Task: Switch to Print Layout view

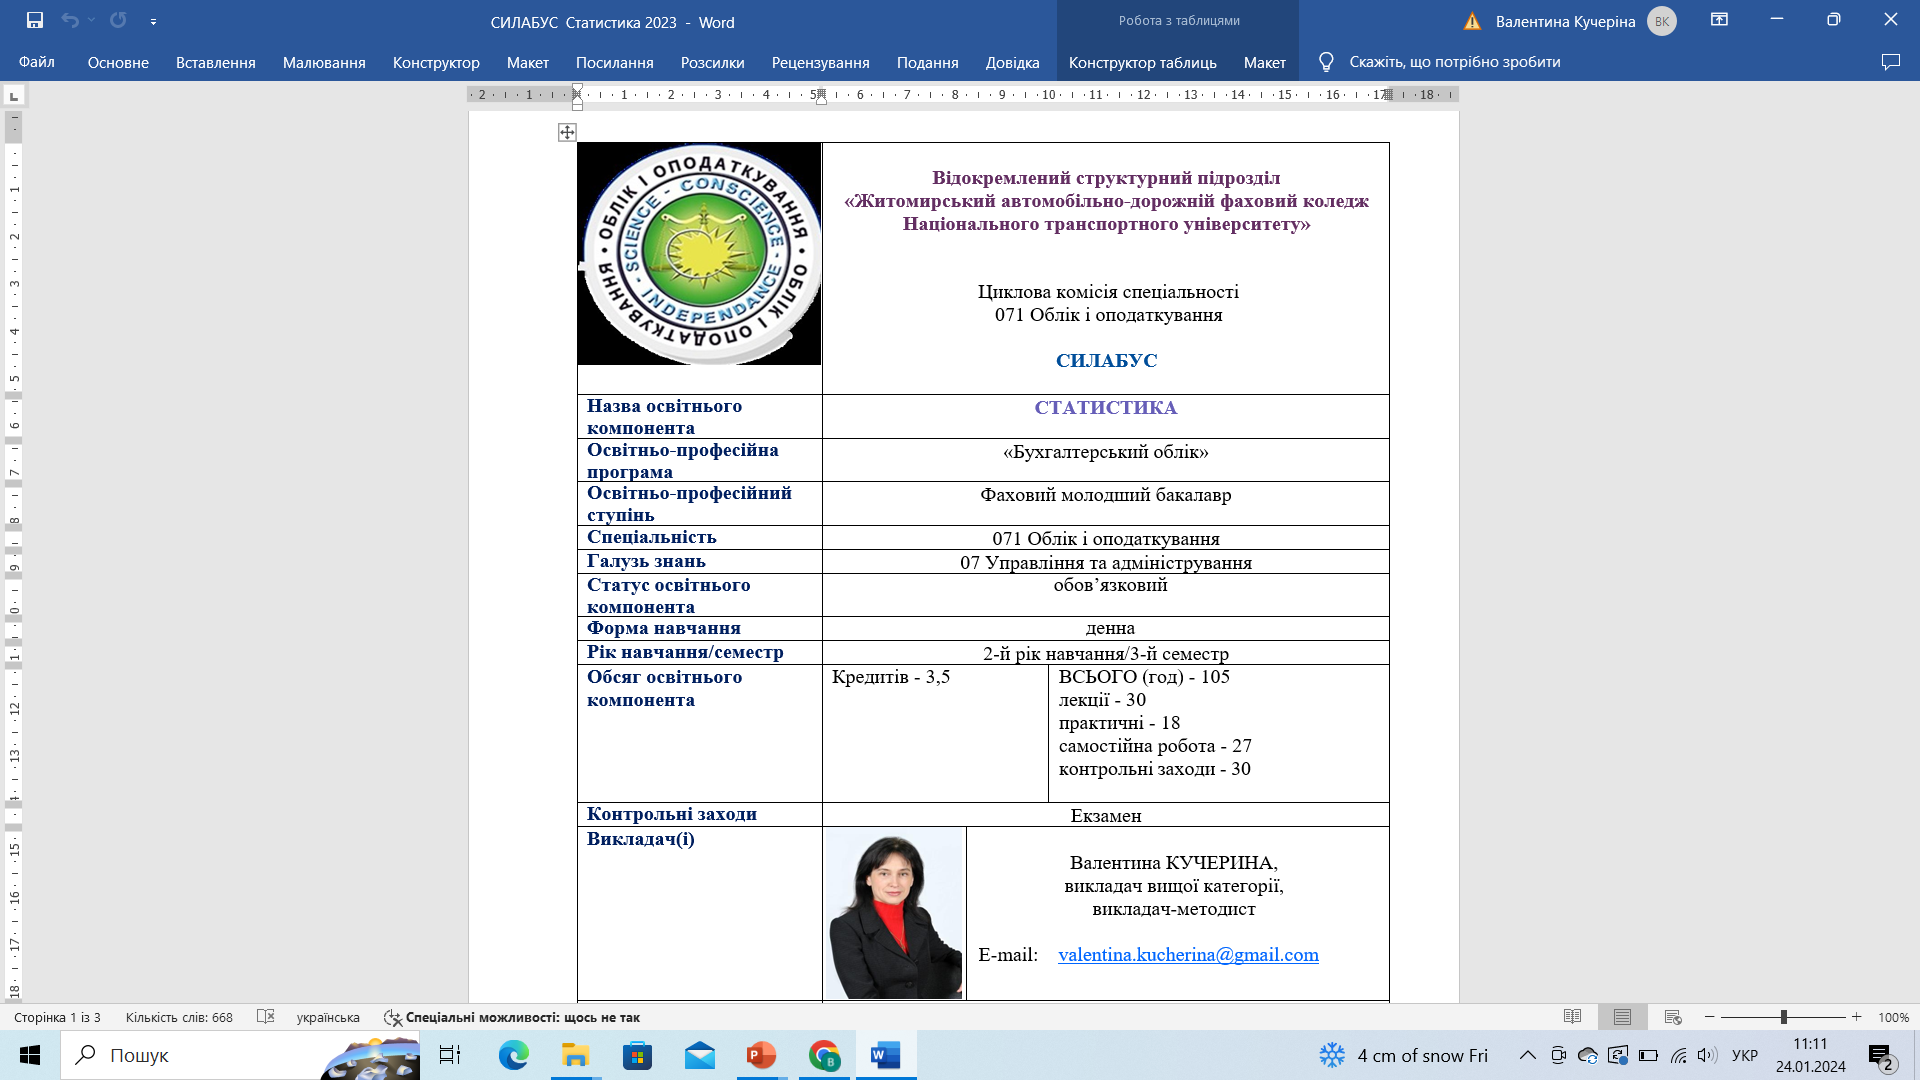Action: 1622,1017
